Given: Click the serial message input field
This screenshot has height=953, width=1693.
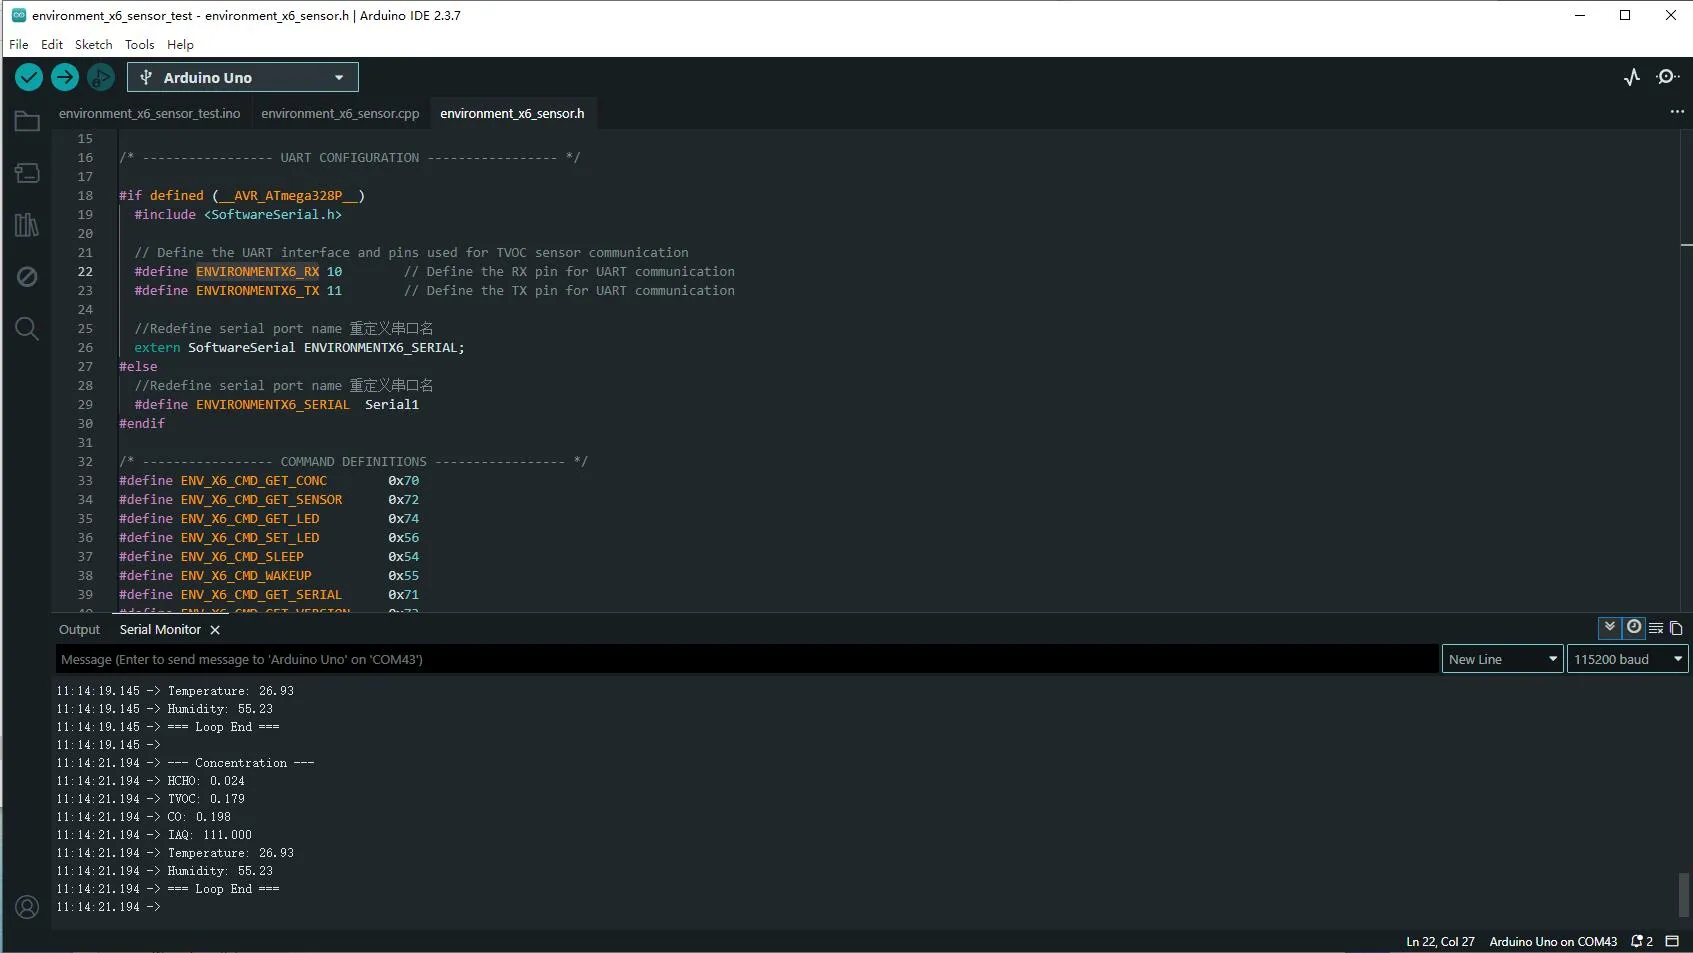Looking at the screenshot, I should pos(745,659).
